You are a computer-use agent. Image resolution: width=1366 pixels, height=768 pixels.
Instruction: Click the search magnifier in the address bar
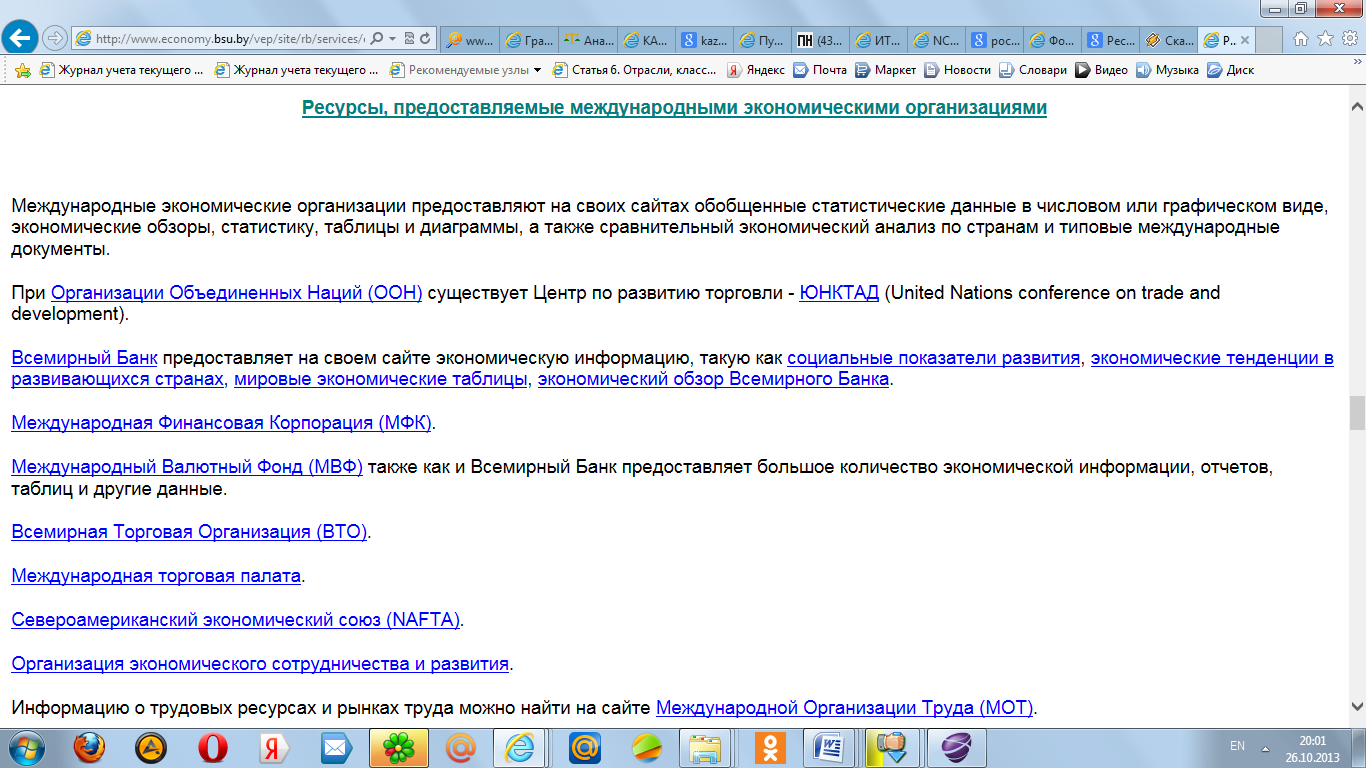377,39
